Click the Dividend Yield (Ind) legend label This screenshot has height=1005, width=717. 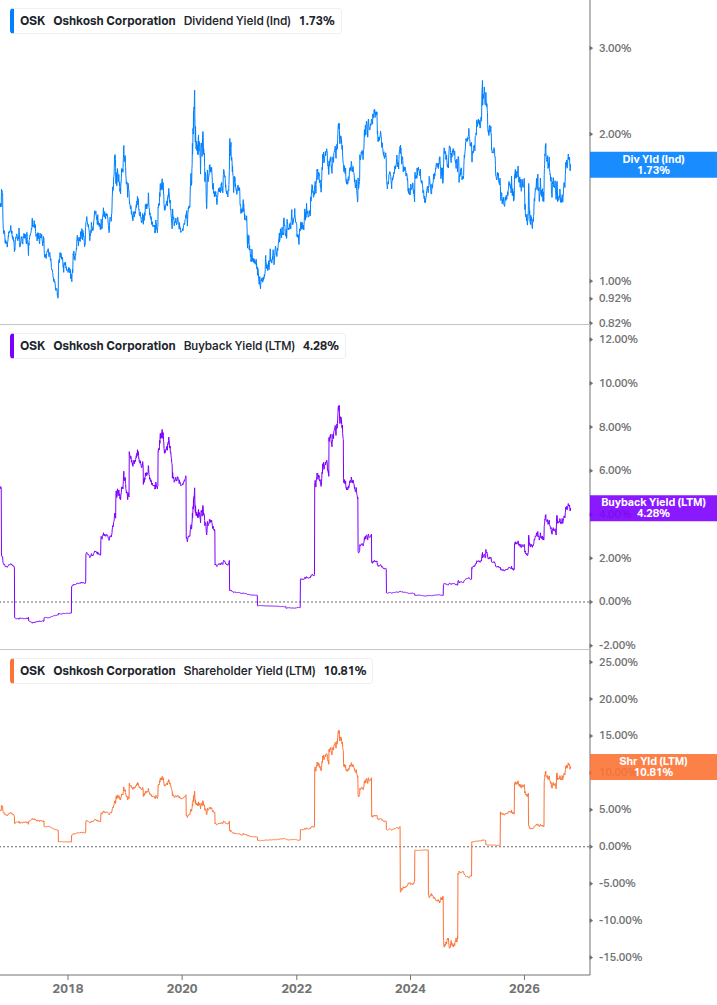pos(237,21)
